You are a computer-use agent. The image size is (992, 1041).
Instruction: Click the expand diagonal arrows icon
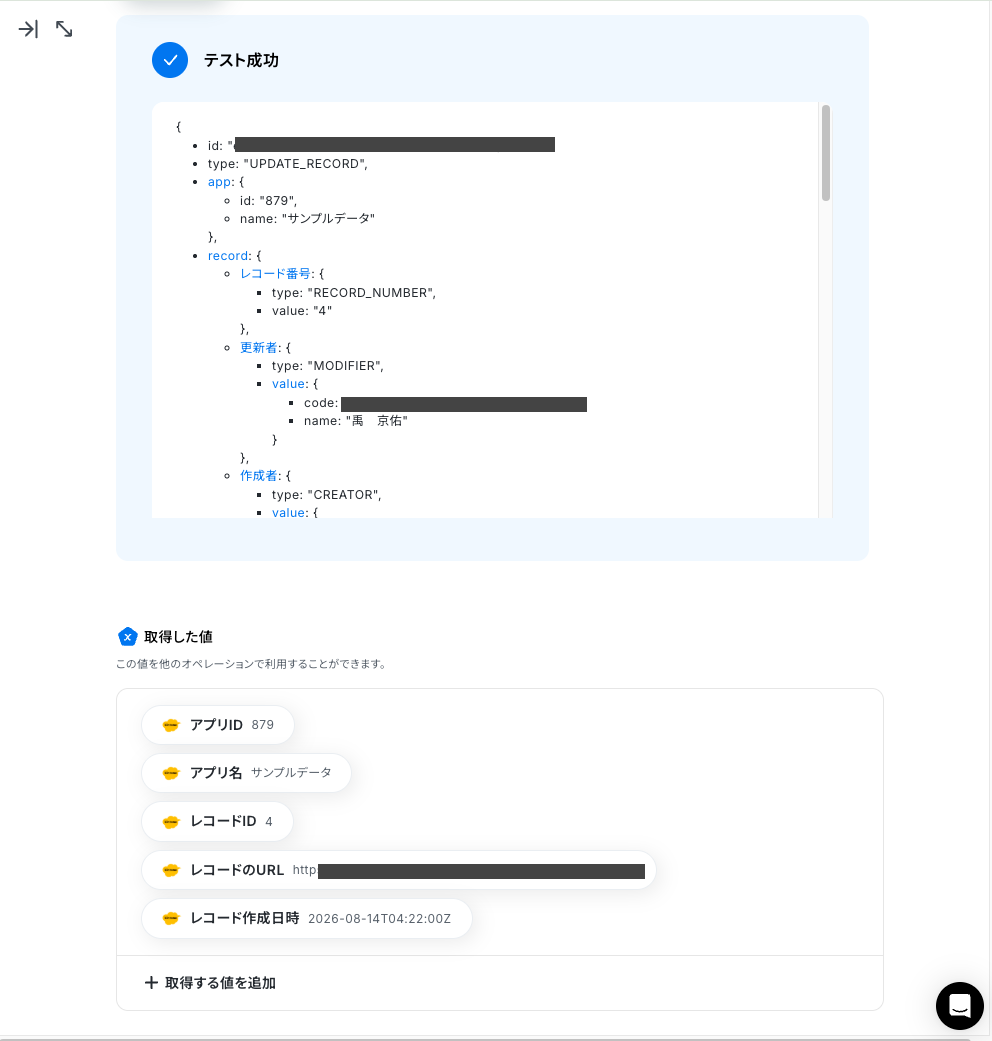(x=64, y=29)
